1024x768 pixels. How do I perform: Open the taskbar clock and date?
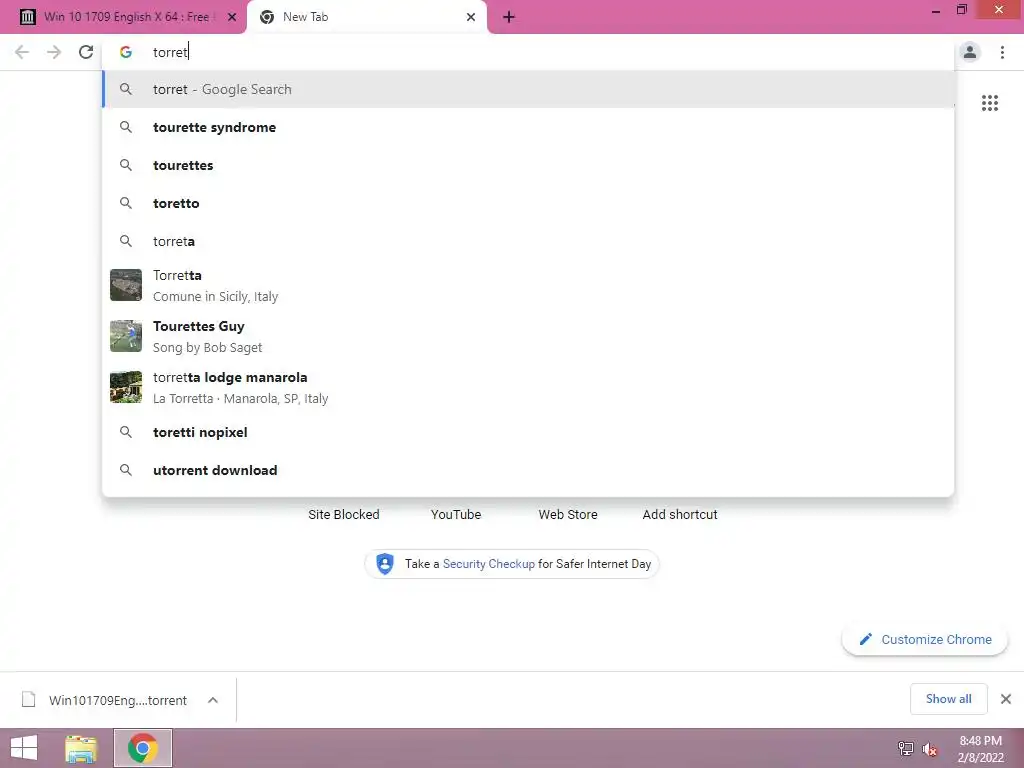(x=980, y=749)
